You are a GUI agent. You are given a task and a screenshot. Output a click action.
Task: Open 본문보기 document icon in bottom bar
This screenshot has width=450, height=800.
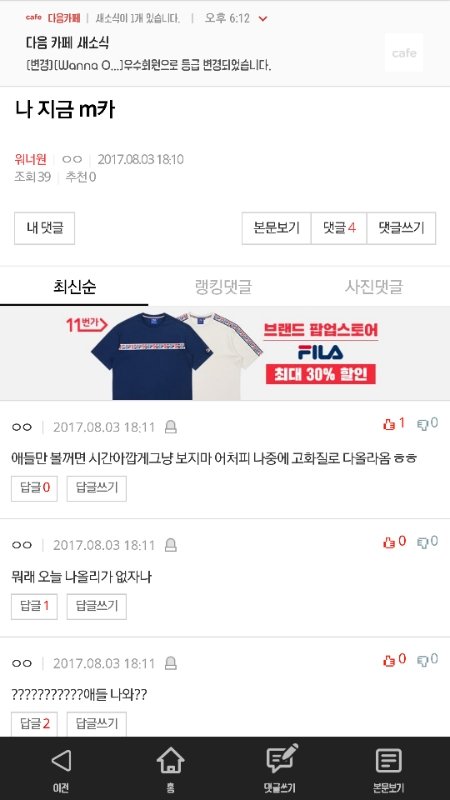pyautogui.click(x=389, y=761)
